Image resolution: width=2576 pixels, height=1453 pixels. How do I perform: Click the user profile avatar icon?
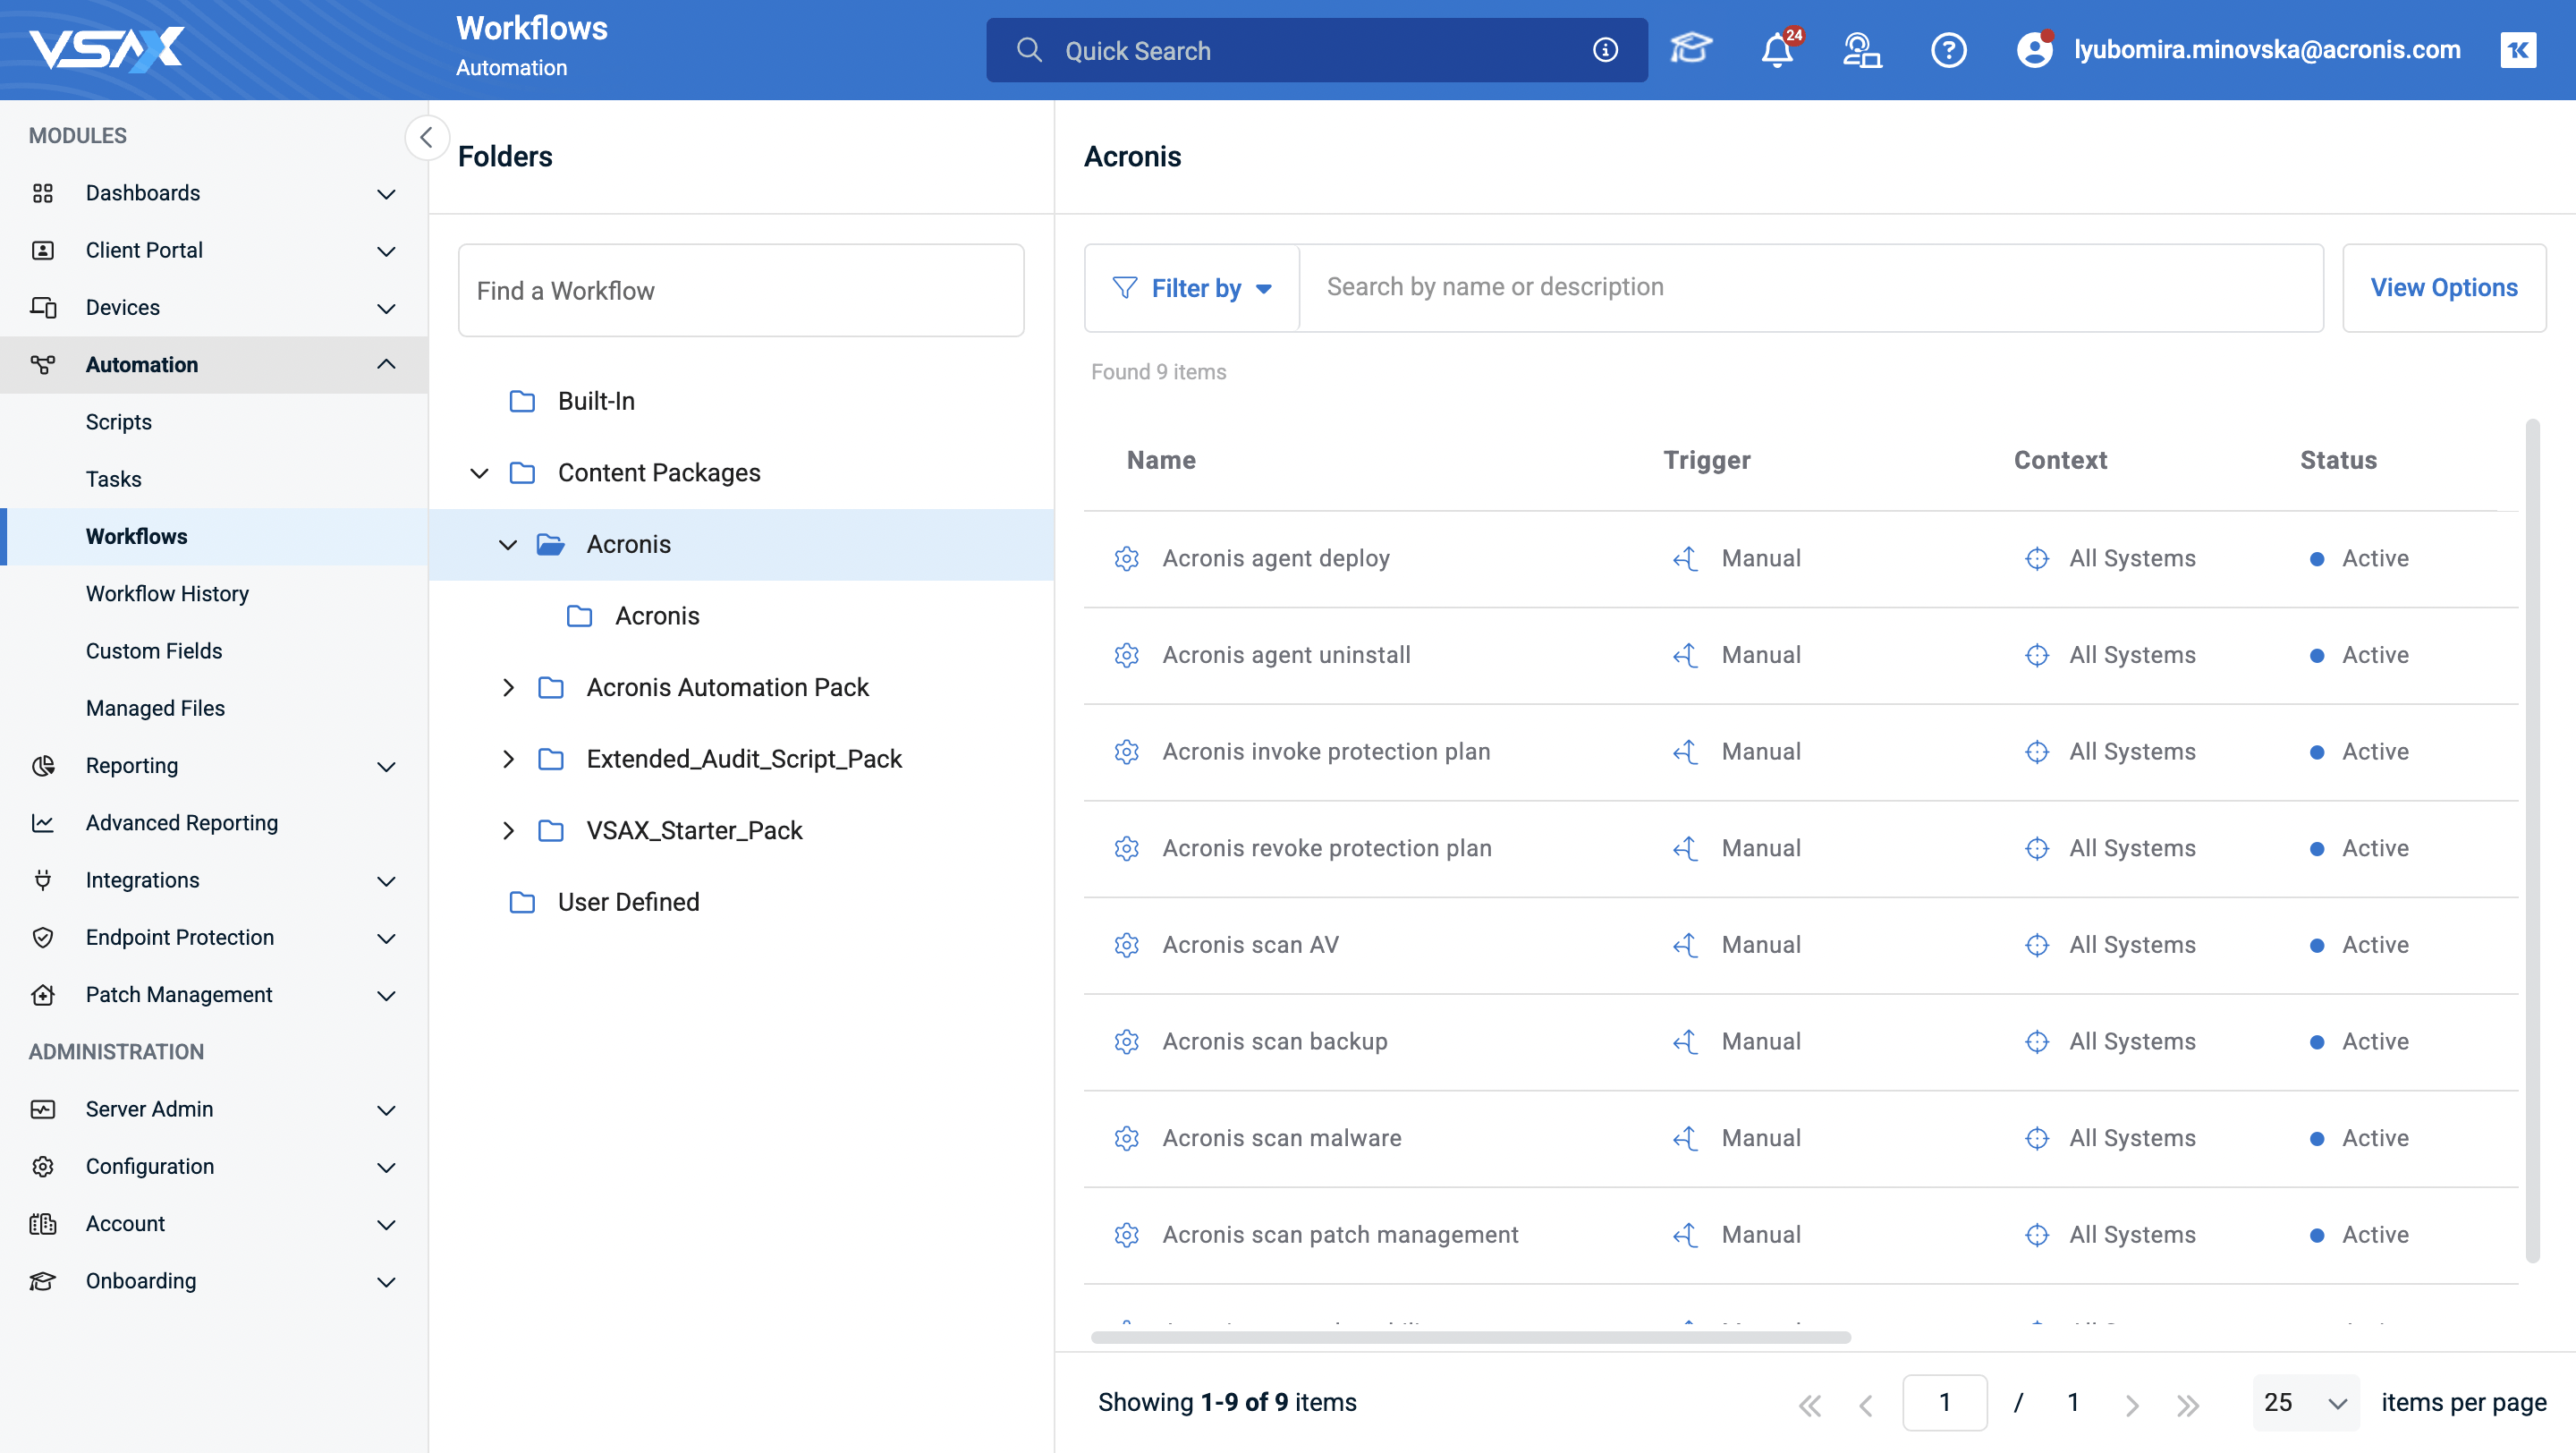pyautogui.click(x=2034, y=50)
